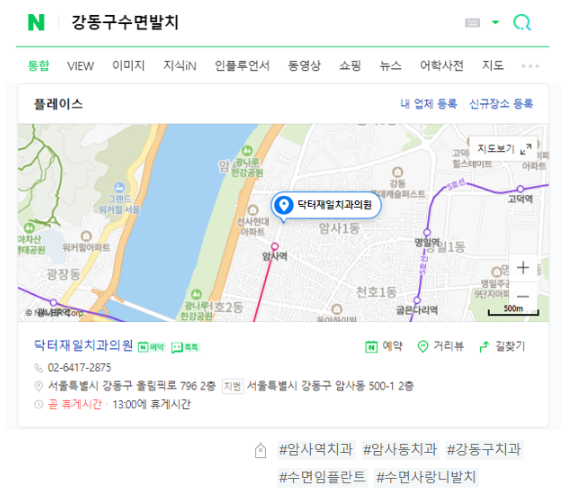The height and width of the screenshot is (502, 572).
Task: Click the 명일역 station marker on map
Action: point(427,232)
